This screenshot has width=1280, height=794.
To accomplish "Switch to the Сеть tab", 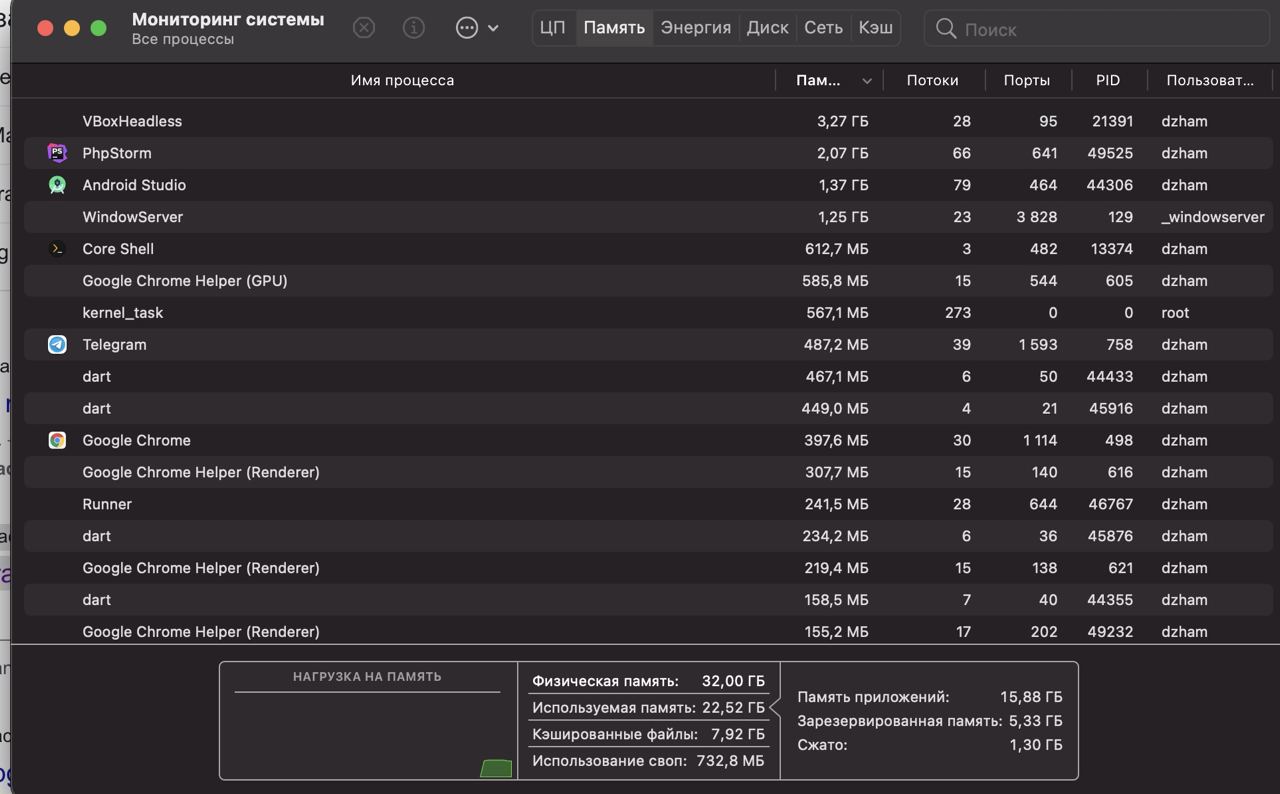I will [824, 28].
